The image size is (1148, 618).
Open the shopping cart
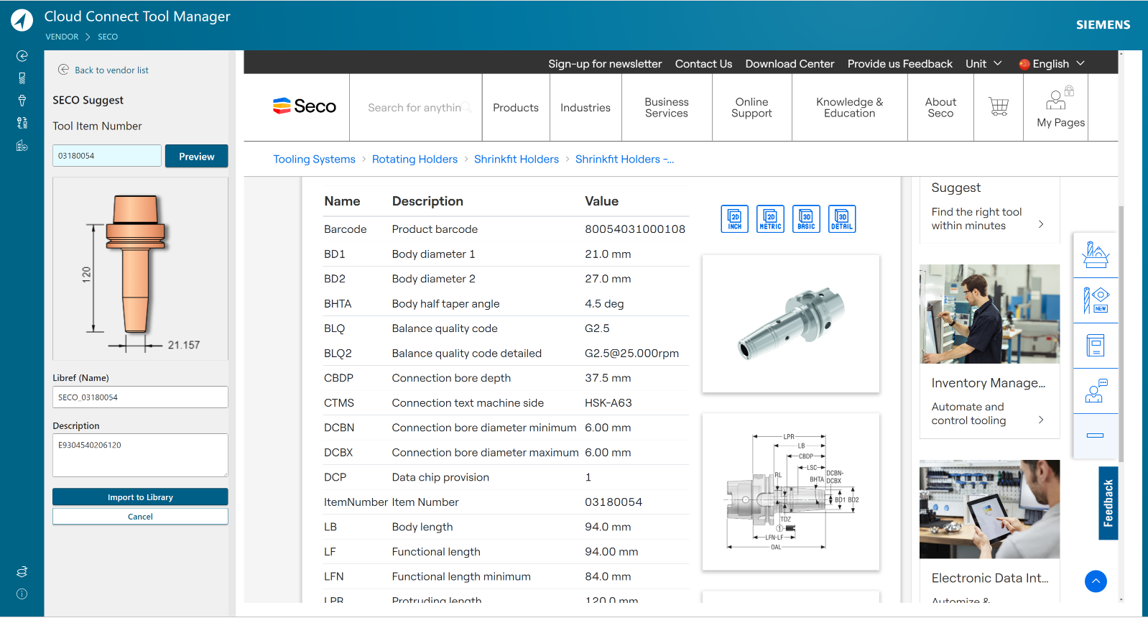pos(998,107)
